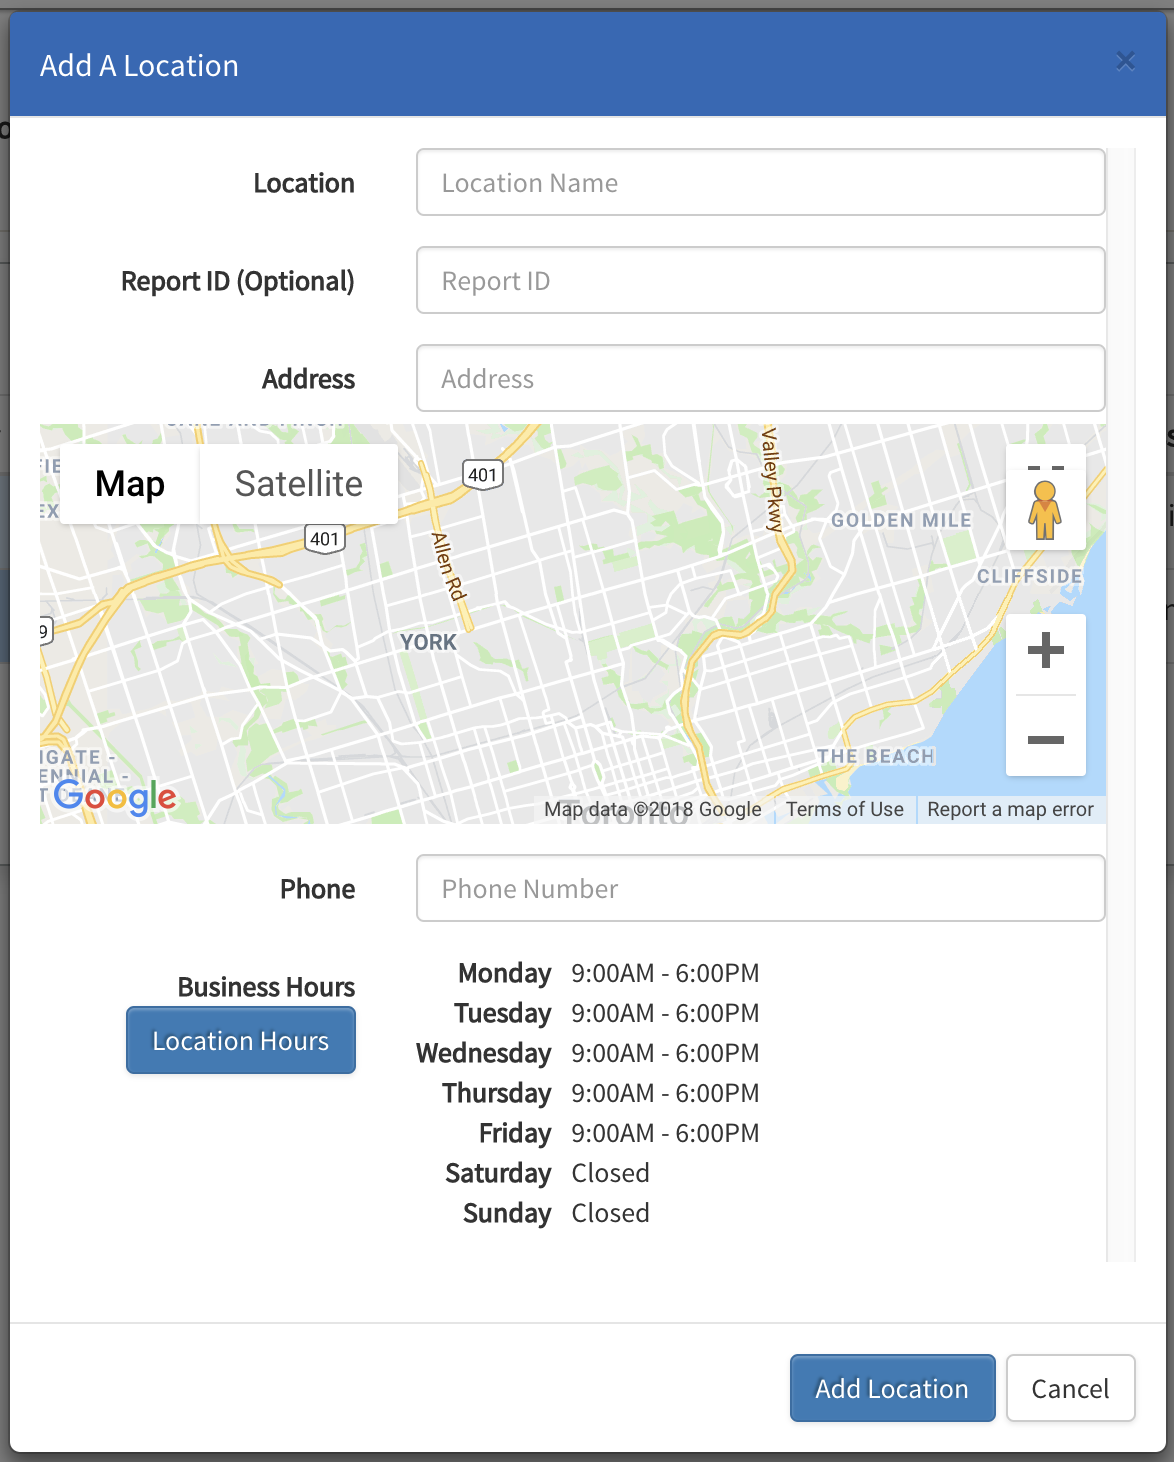Open the Location Hours editor
The height and width of the screenshot is (1462, 1174).
[x=240, y=1041]
